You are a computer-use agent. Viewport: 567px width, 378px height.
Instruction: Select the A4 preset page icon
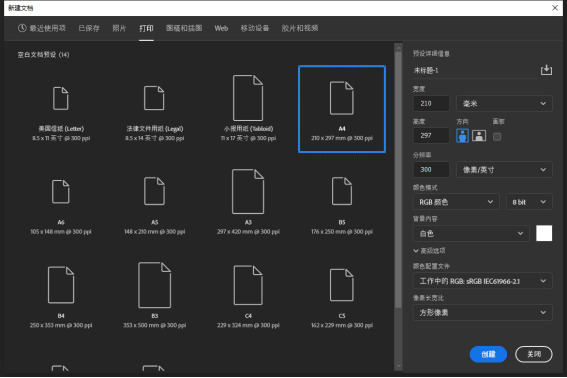pos(342,98)
